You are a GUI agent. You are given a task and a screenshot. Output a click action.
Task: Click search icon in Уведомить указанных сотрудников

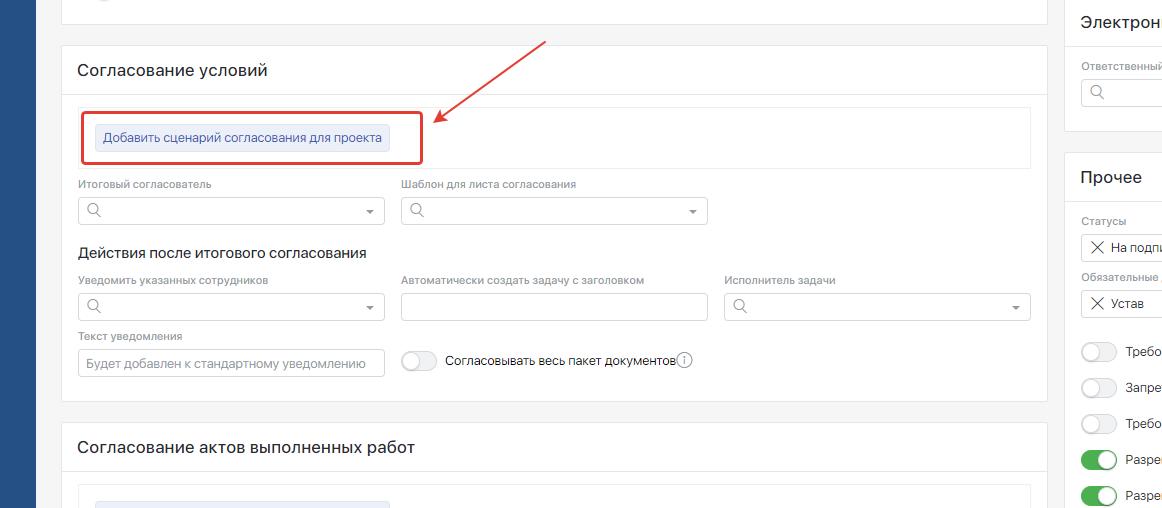pos(94,307)
